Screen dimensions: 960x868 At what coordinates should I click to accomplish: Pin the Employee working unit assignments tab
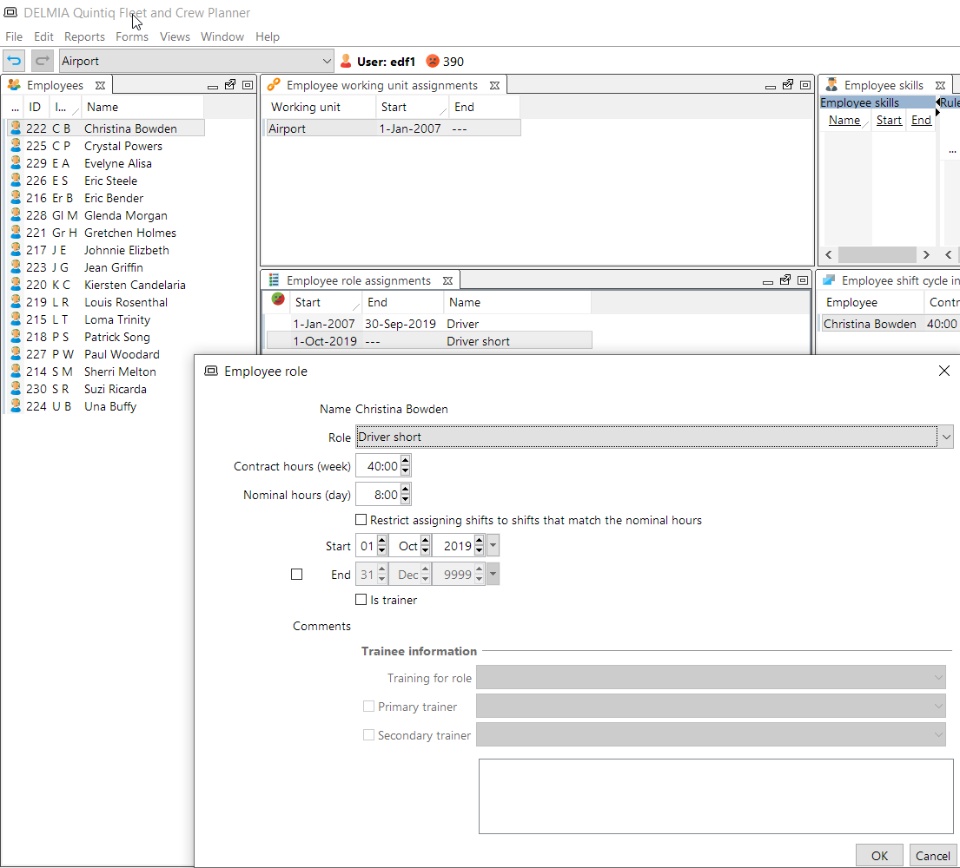[x=495, y=86]
